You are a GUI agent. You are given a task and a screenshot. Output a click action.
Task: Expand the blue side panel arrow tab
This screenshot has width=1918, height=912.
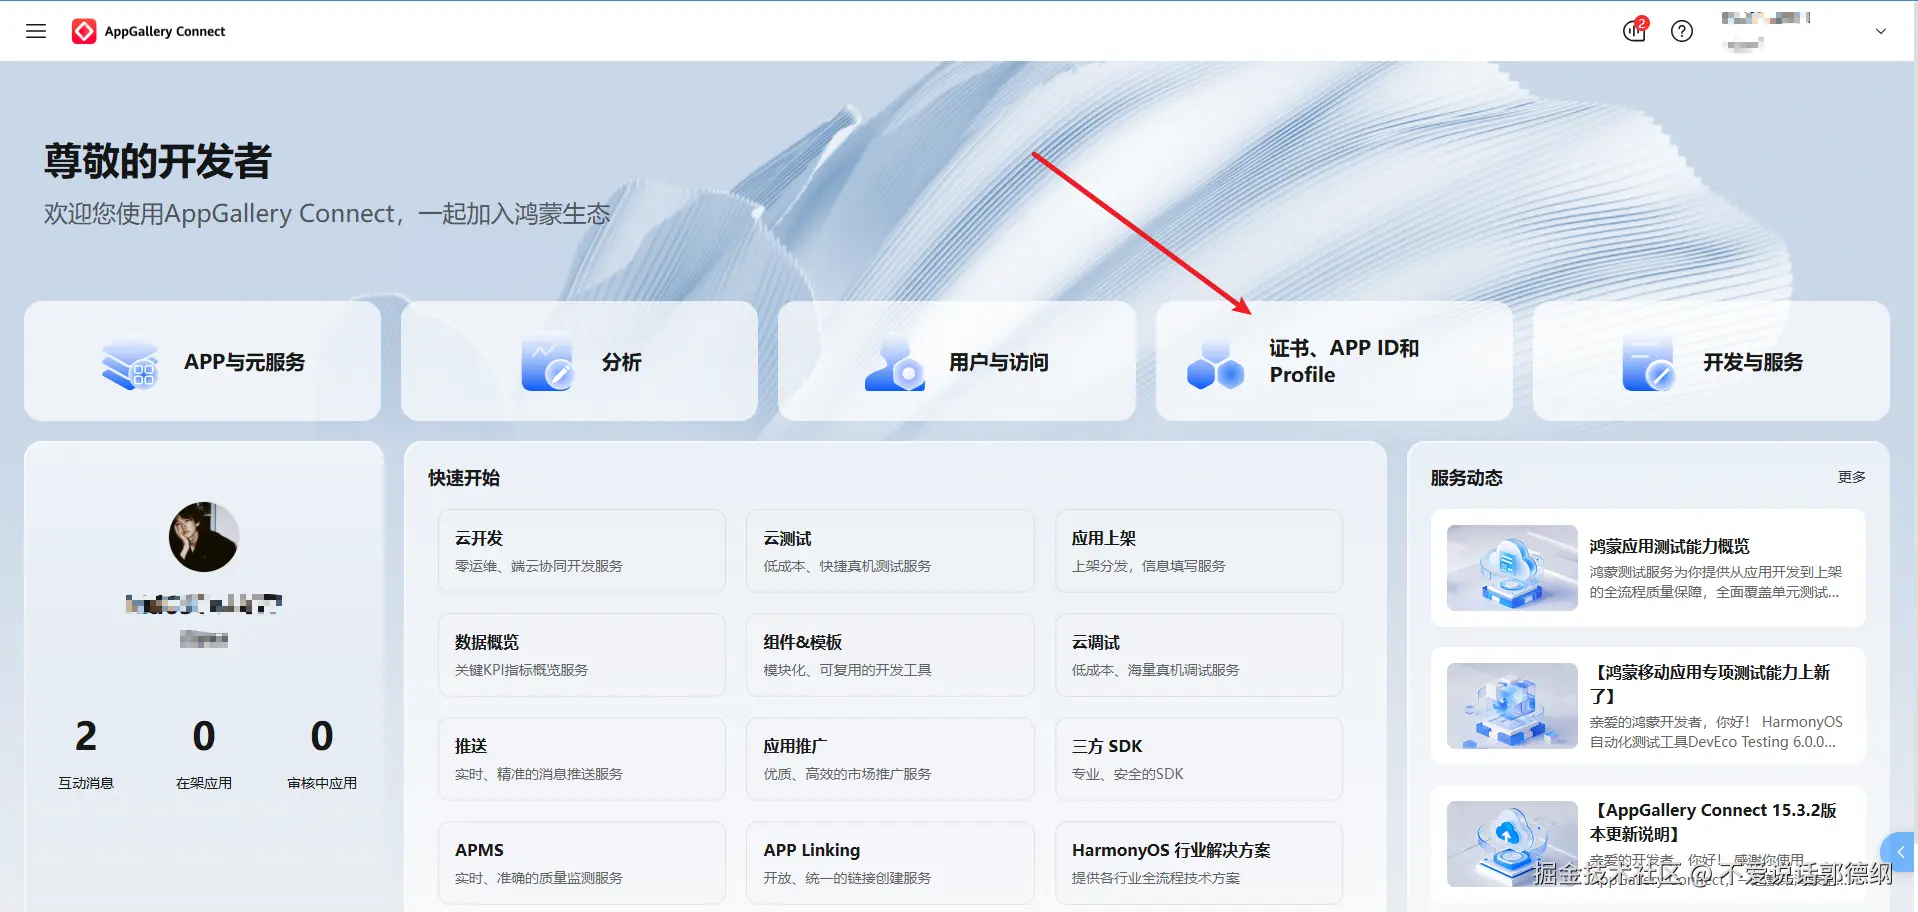pos(1900,853)
